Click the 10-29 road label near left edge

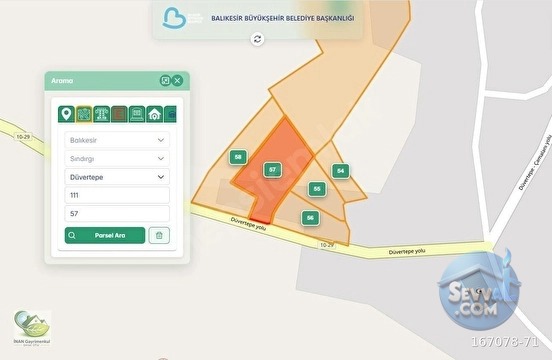23,136
